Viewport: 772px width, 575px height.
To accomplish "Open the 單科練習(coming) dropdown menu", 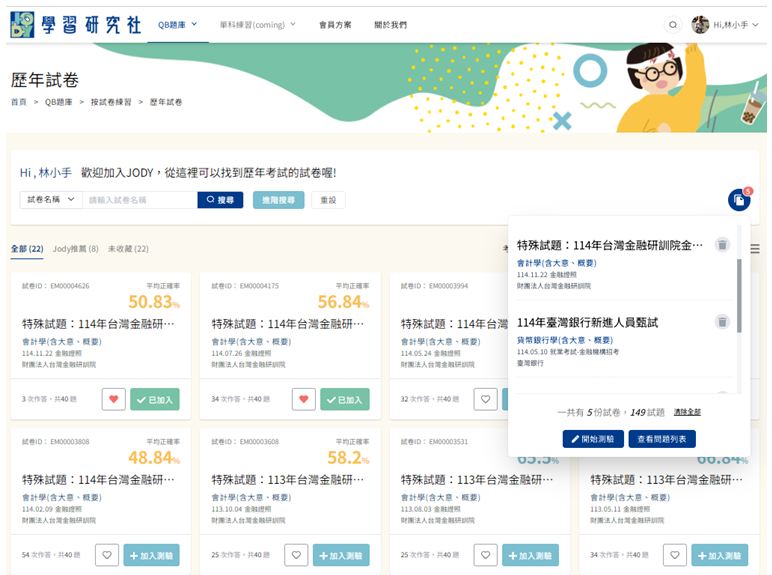I will [257, 24].
